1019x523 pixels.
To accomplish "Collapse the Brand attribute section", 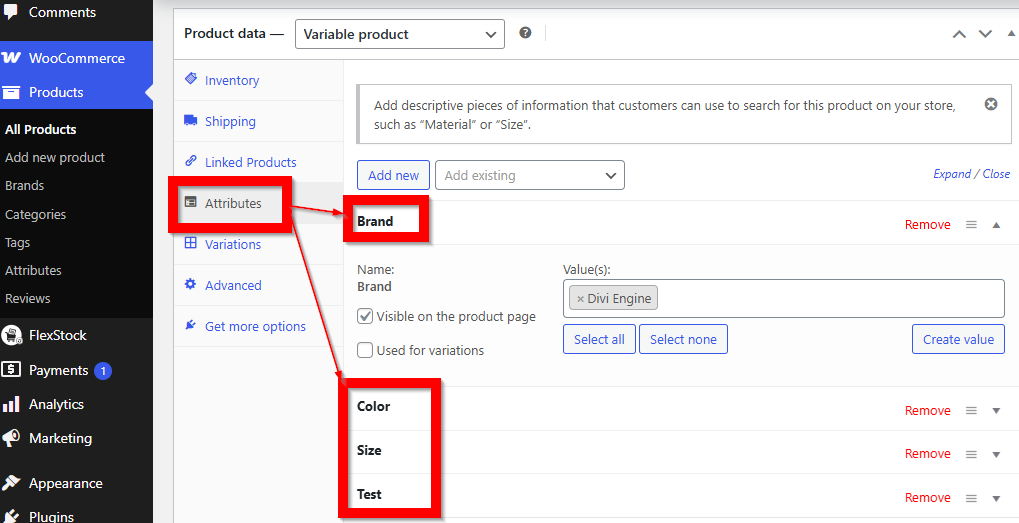I will (996, 224).
